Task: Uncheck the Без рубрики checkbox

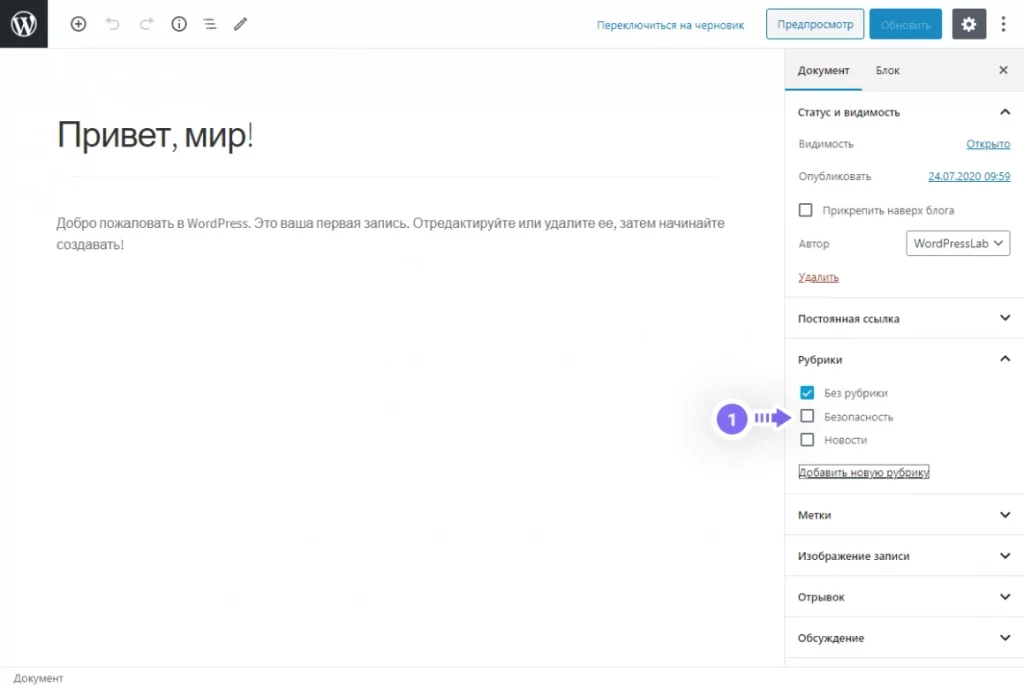Action: [x=806, y=393]
